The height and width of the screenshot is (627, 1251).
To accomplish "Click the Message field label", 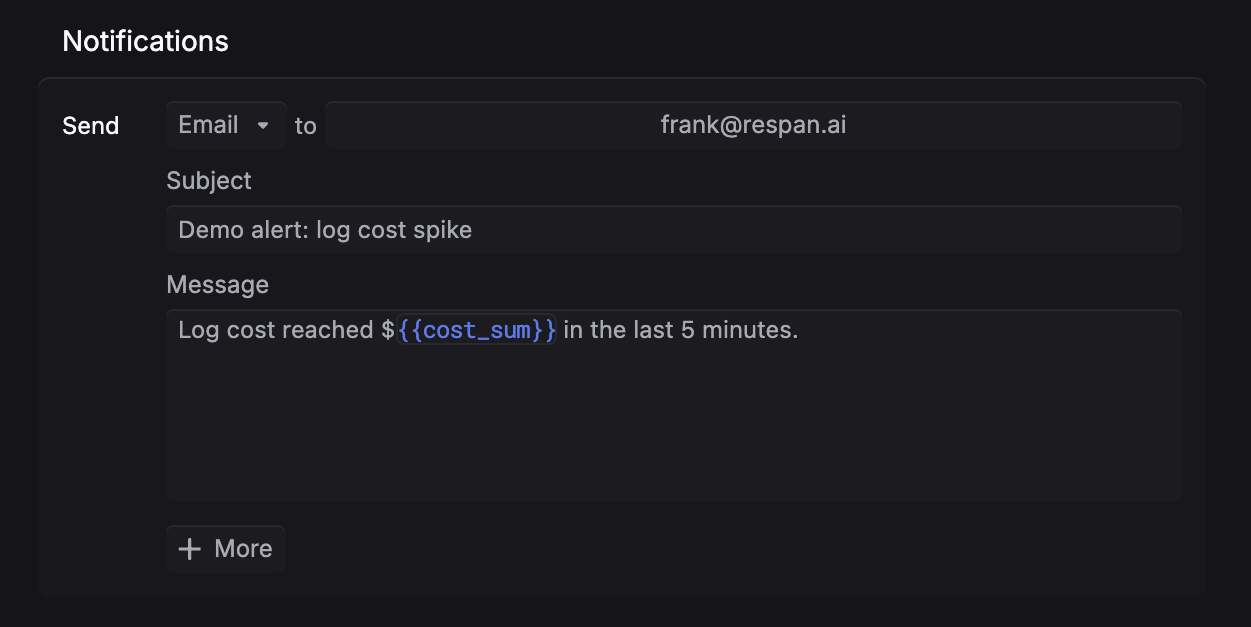I will (217, 285).
